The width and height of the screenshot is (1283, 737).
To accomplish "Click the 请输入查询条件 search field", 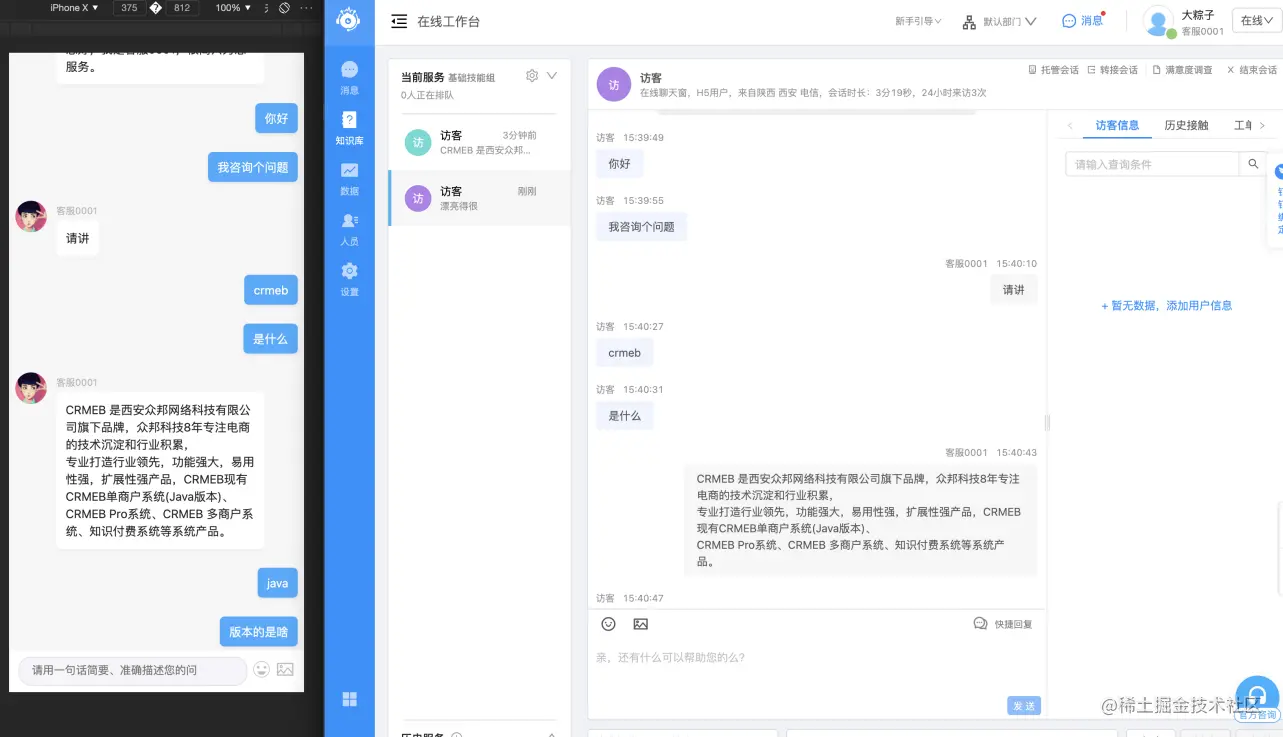I will (1152, 164).
